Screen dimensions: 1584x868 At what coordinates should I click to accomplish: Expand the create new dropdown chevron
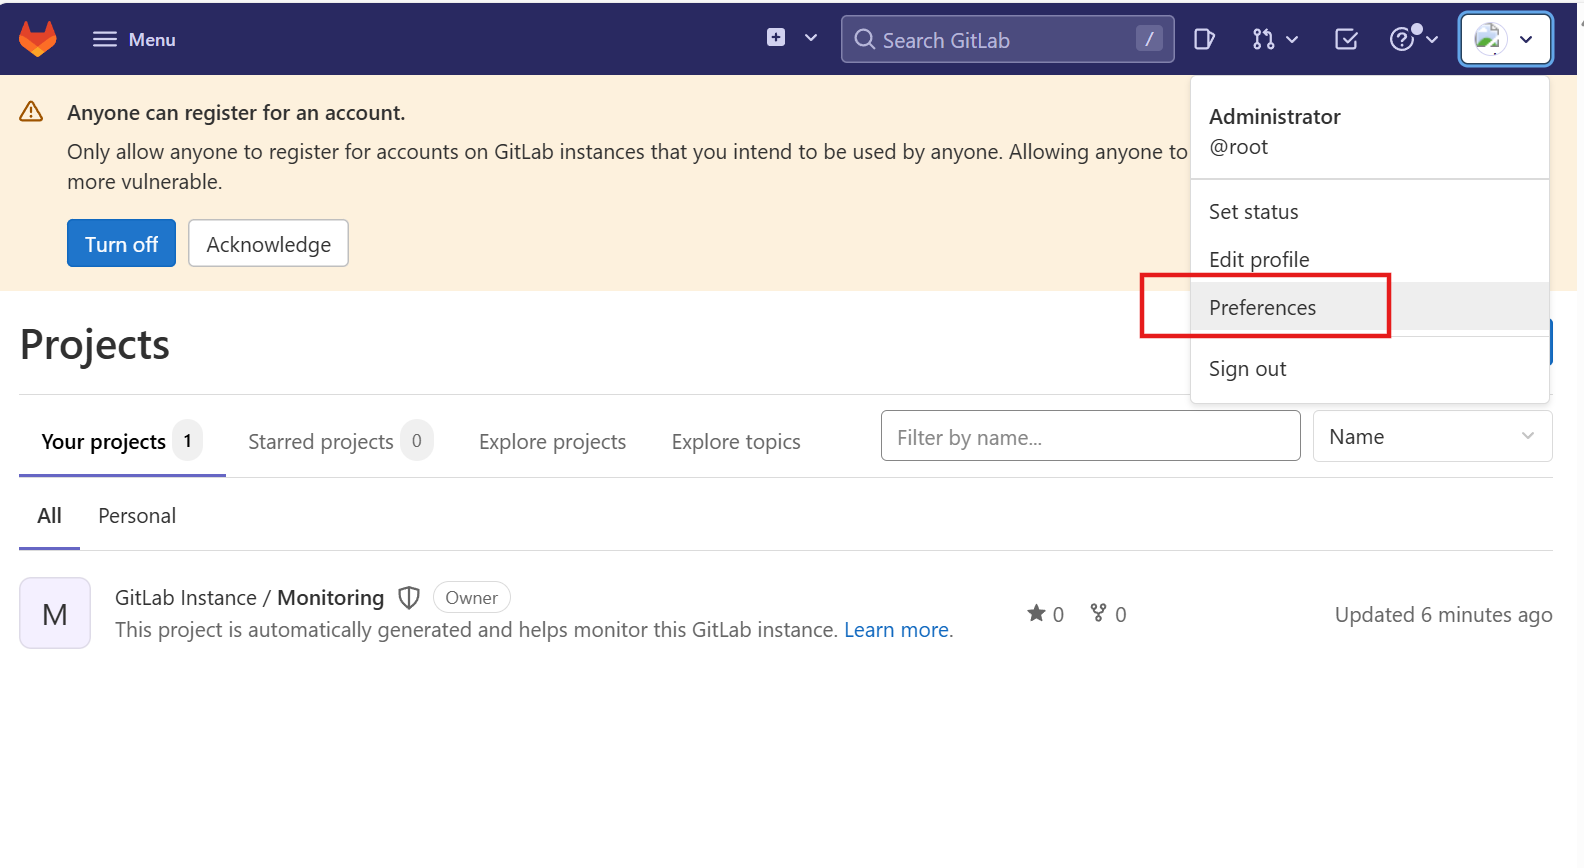pos(811,38)
